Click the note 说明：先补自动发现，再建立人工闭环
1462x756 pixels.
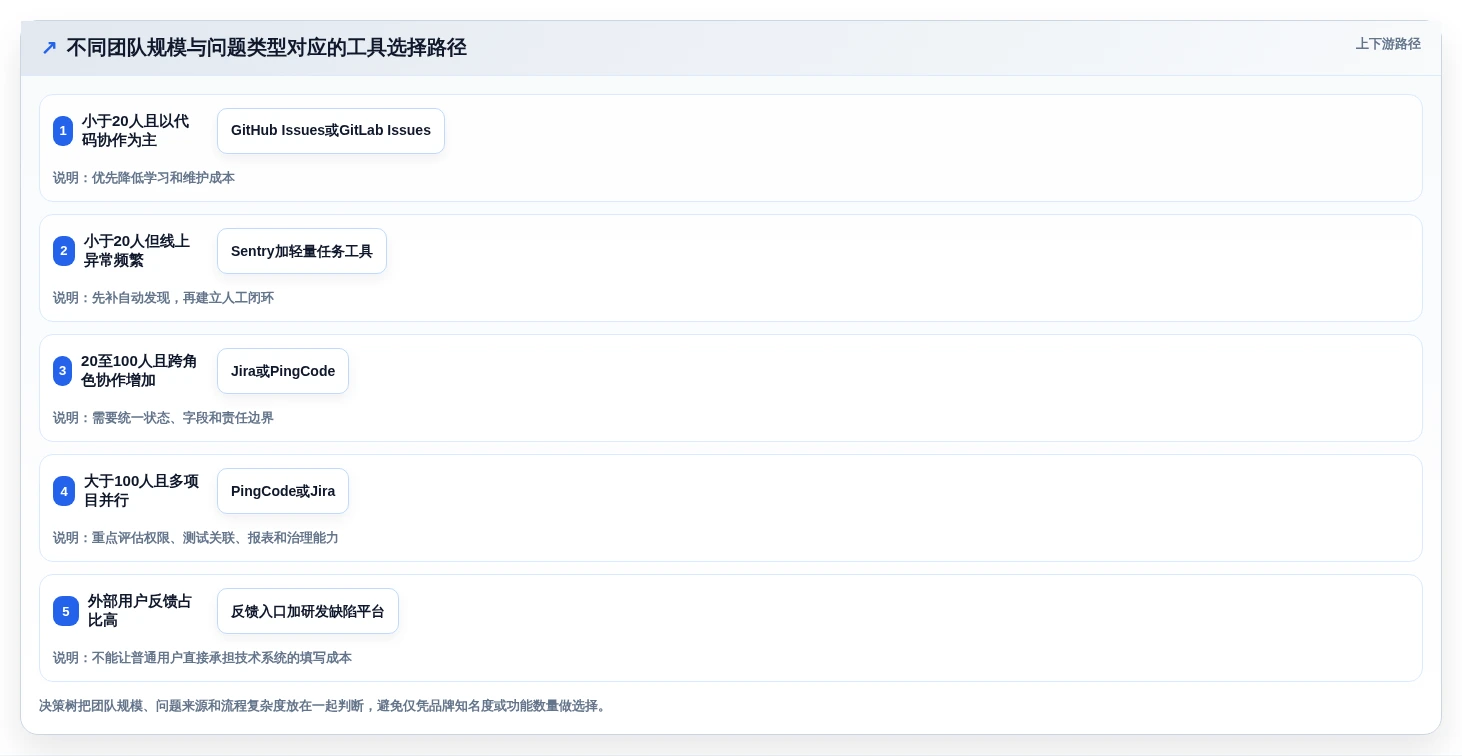point(163,298)
